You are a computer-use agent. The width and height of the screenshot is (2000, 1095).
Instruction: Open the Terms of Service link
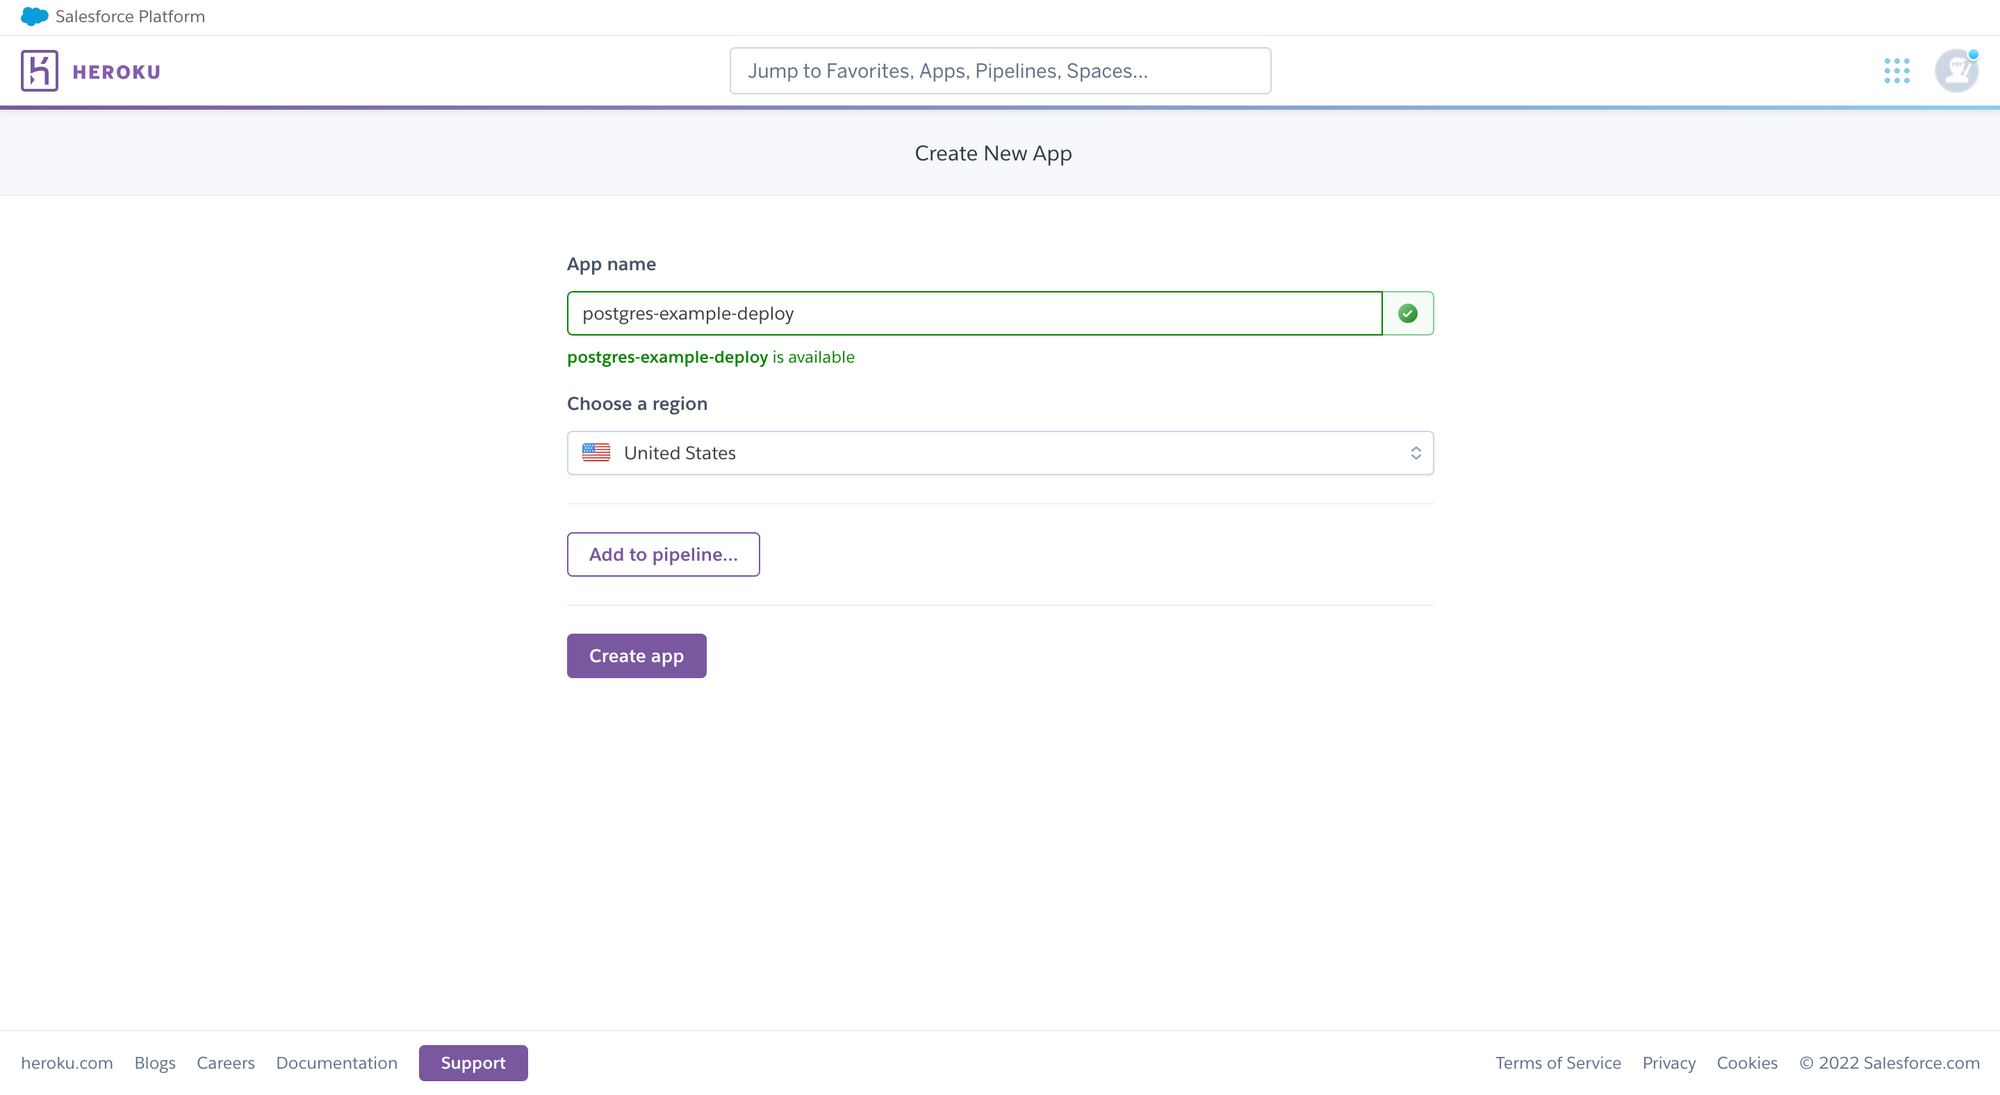click(x=1558, y=1063)
